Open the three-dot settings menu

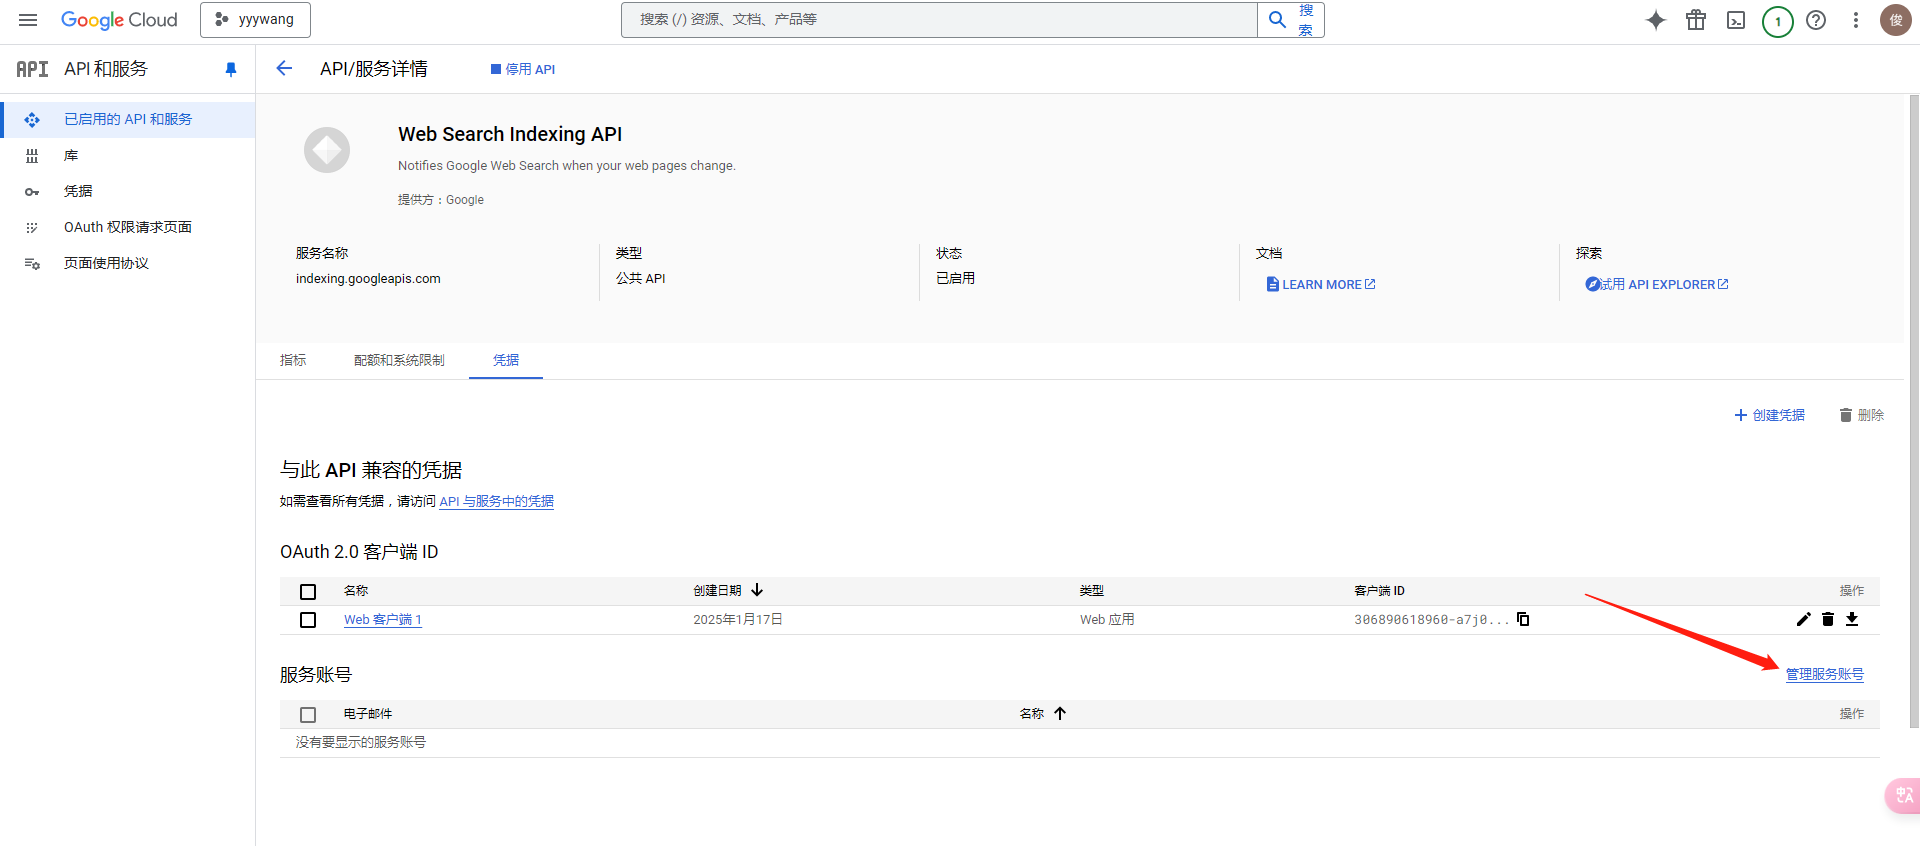click(1855, 20)
